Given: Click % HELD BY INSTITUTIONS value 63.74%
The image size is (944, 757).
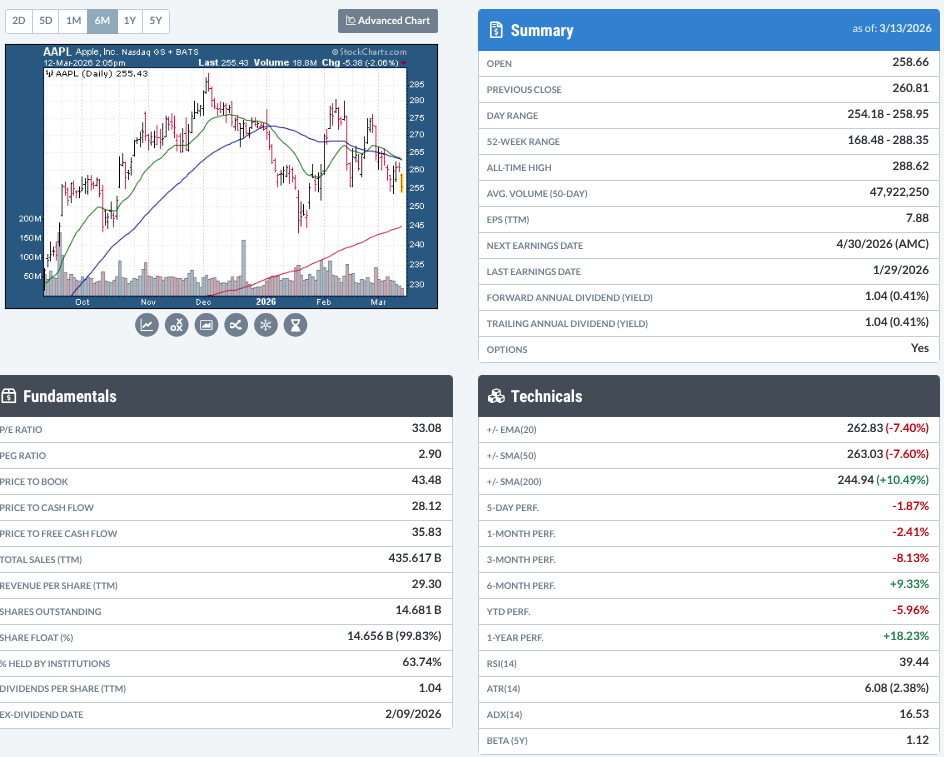Looking at the screenshot, I should [x=422, y=662].
